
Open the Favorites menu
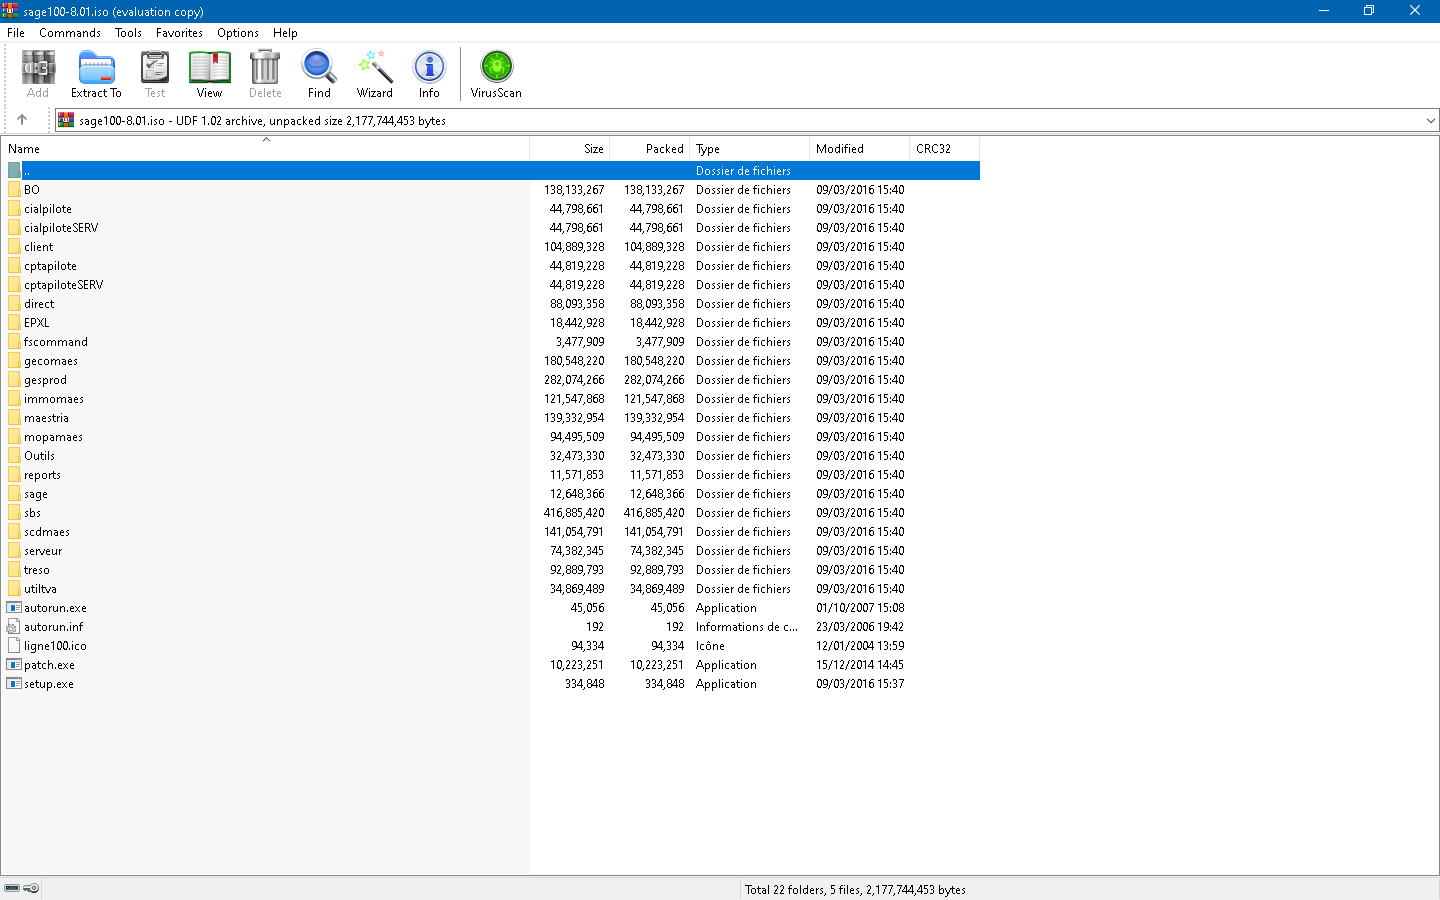tap(179, 32)
